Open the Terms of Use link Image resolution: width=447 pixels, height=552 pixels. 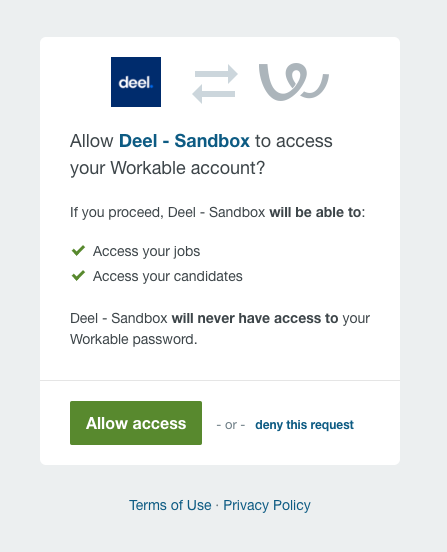pyautogui.click(x=170, y=505)
